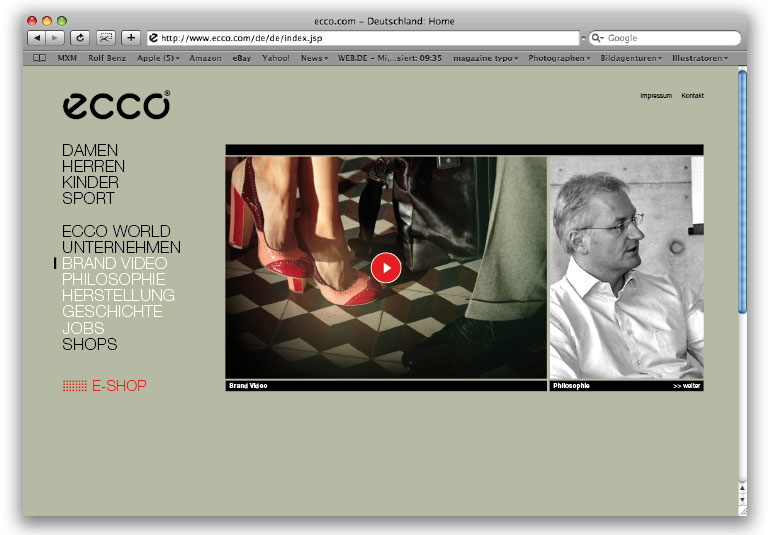Click the window resize grip corner
Screen dimensions: 770x535
742,511
